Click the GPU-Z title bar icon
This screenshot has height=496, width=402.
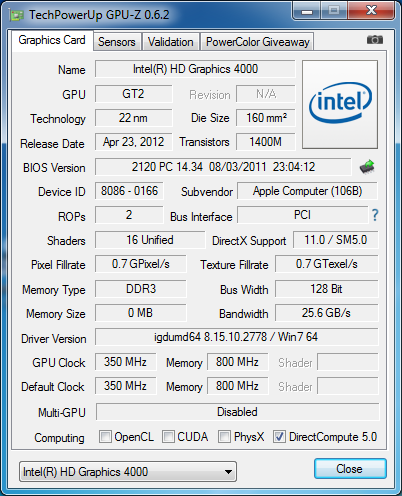[17, 15]
